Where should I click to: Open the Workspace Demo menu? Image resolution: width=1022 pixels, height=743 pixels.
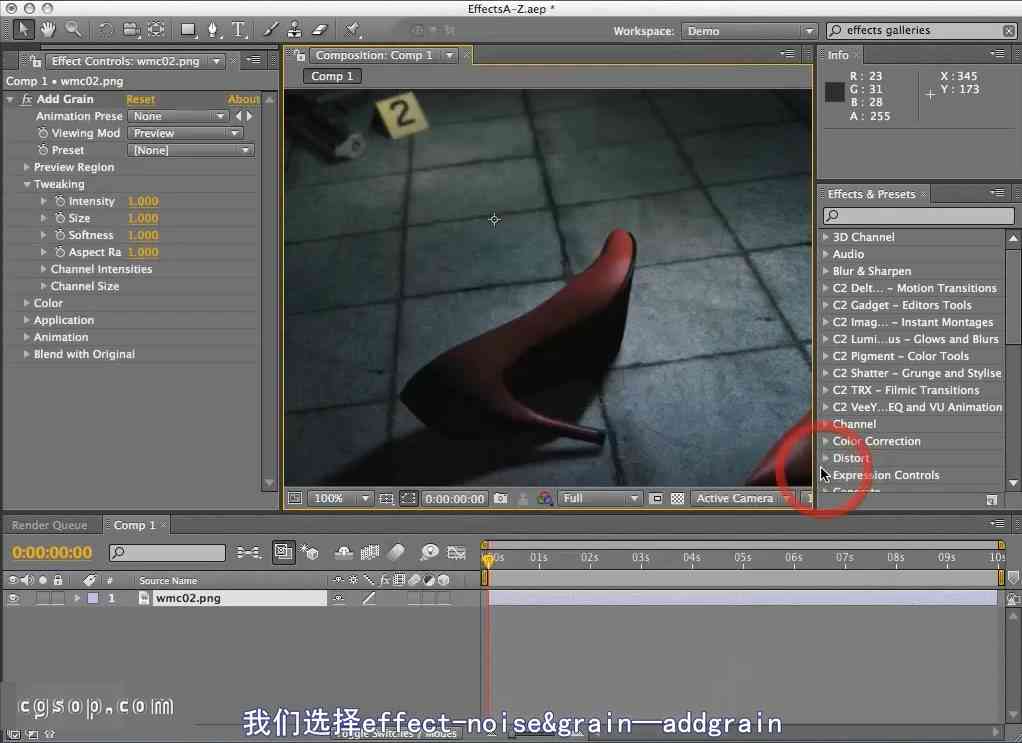point(749,31)
